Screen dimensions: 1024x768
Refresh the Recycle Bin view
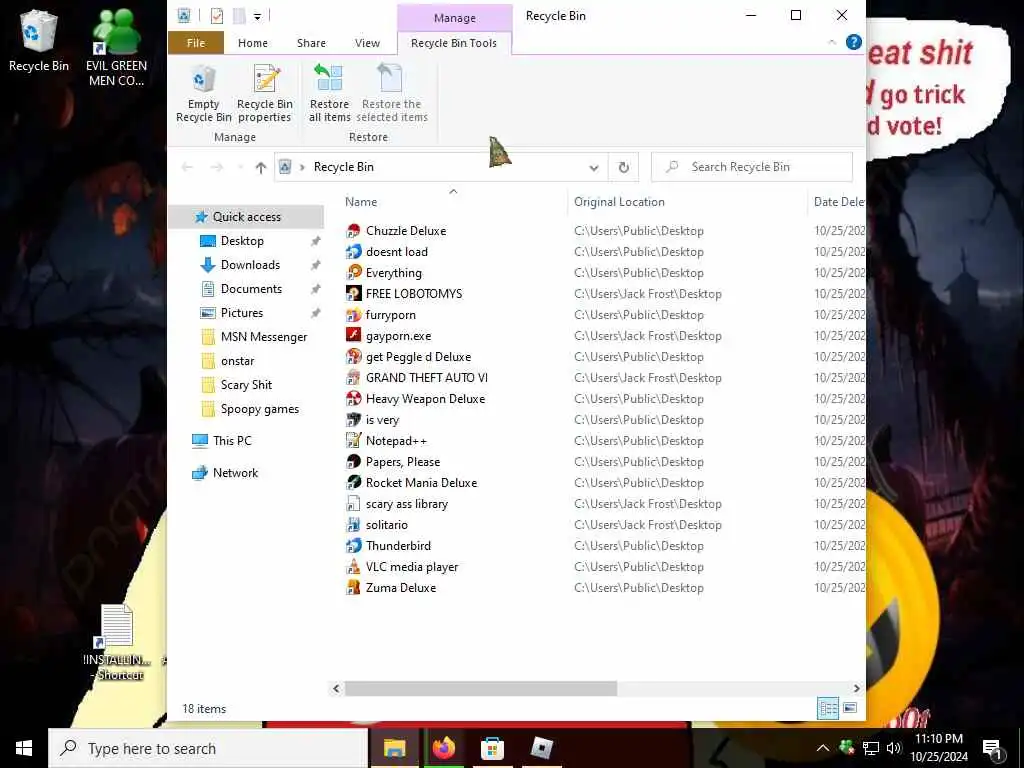tap(624, 167)
